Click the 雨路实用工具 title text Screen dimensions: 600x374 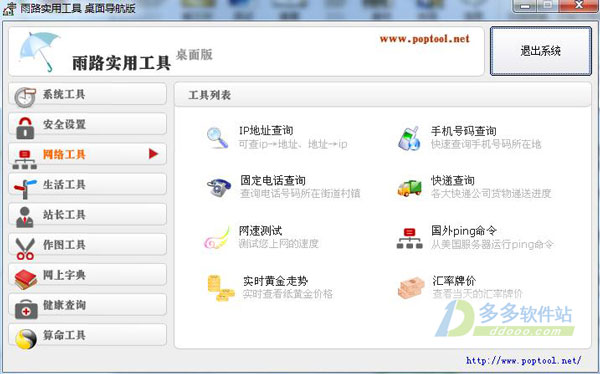[x=121, y=63]
